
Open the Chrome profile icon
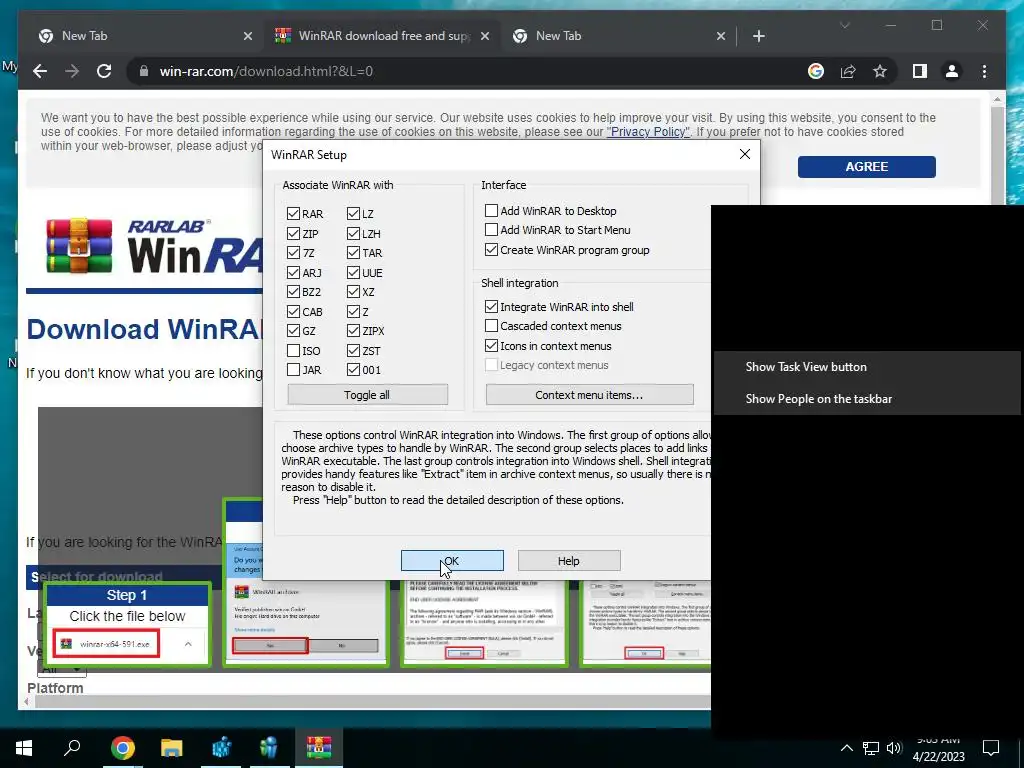click(952, 71)
